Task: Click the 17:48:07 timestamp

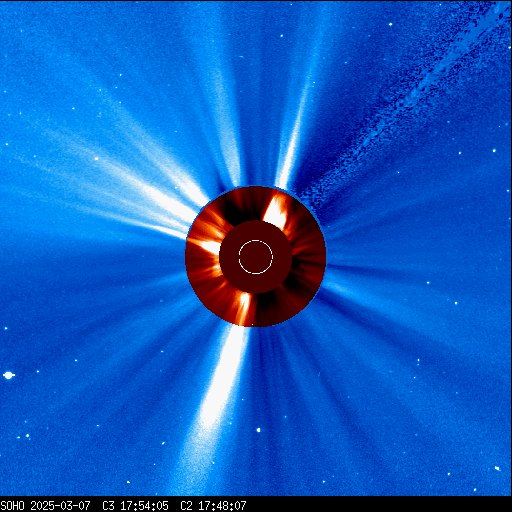Action: point(222,506)
